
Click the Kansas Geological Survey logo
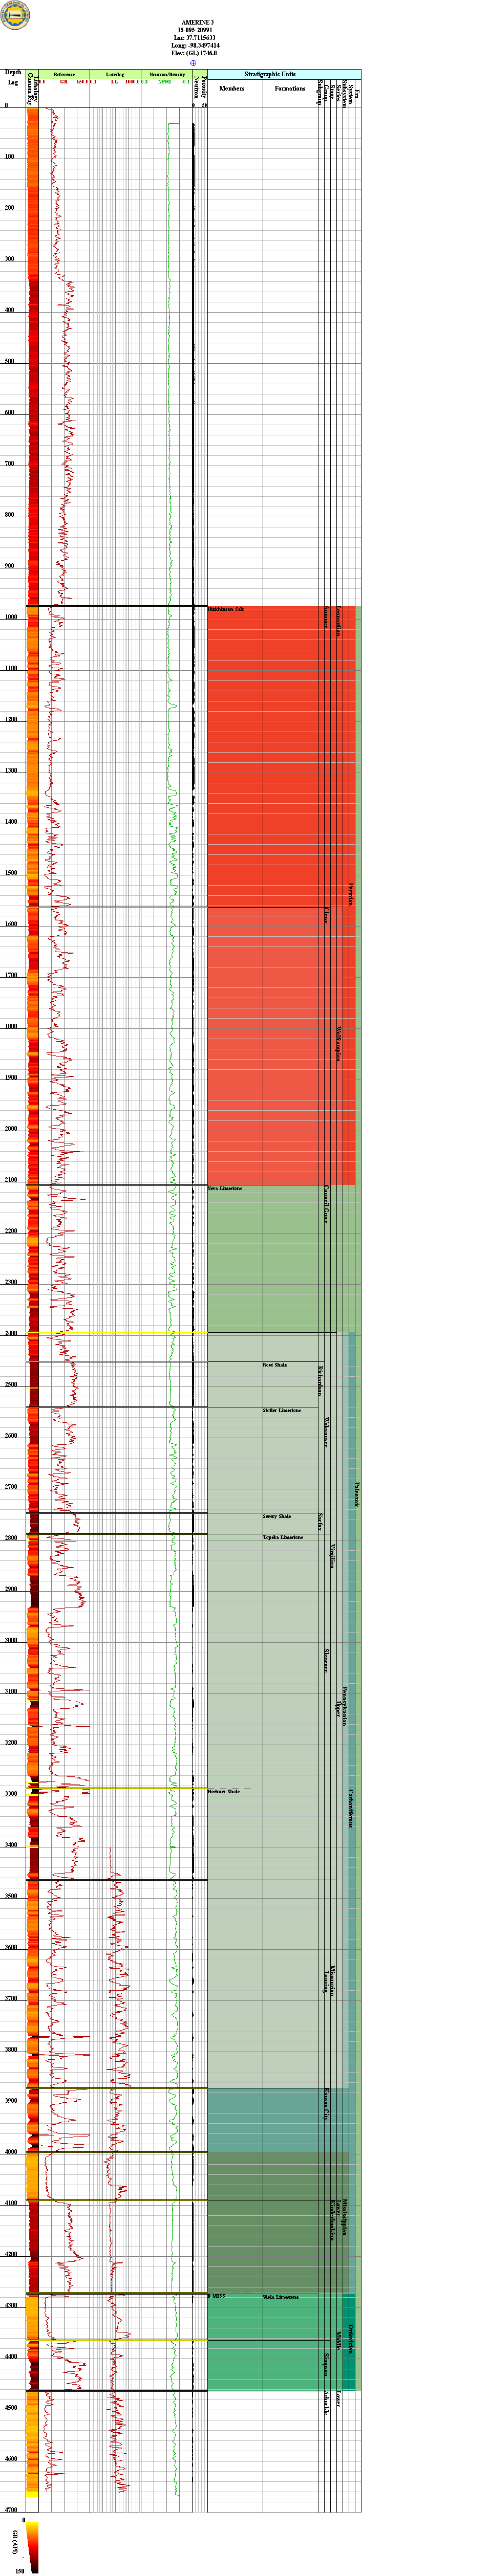pos(16,14)
